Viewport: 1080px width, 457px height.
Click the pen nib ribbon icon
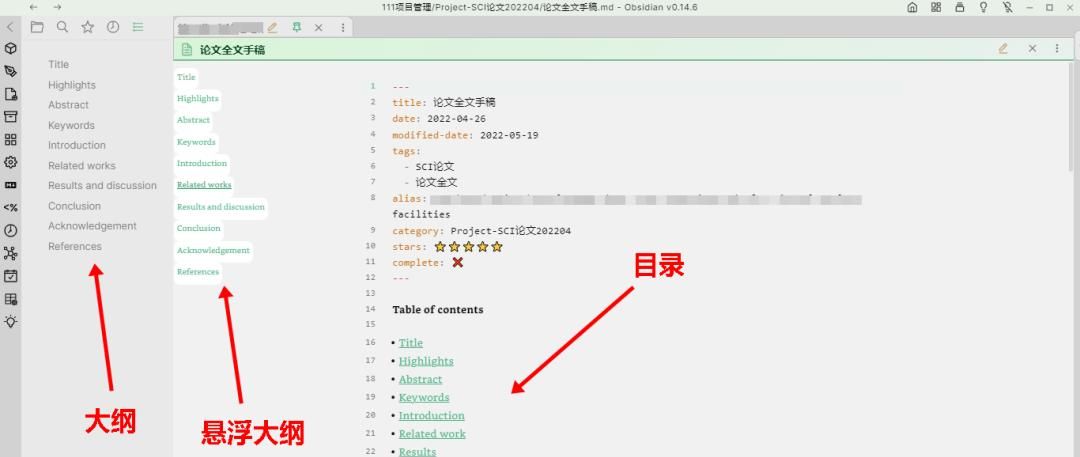[10, 72]
